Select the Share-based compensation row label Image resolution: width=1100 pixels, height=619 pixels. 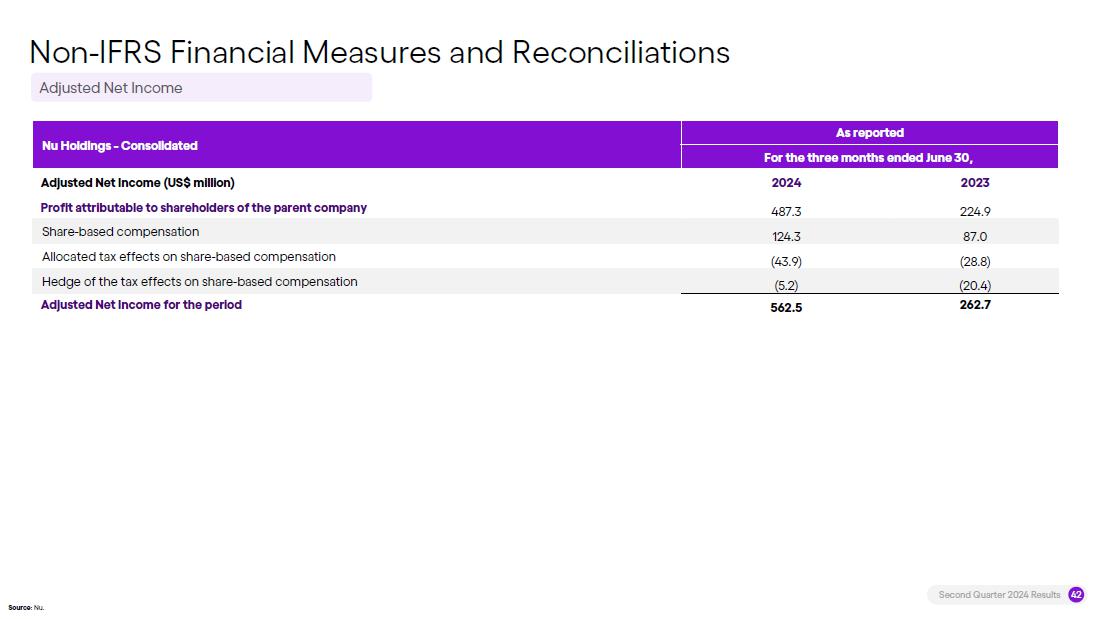click(121, 232)
